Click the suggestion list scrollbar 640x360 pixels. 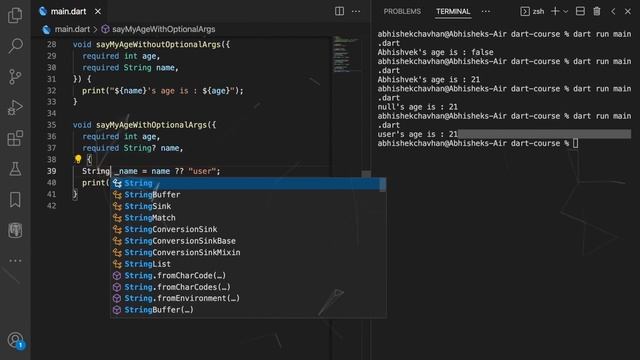pos(383,185)
